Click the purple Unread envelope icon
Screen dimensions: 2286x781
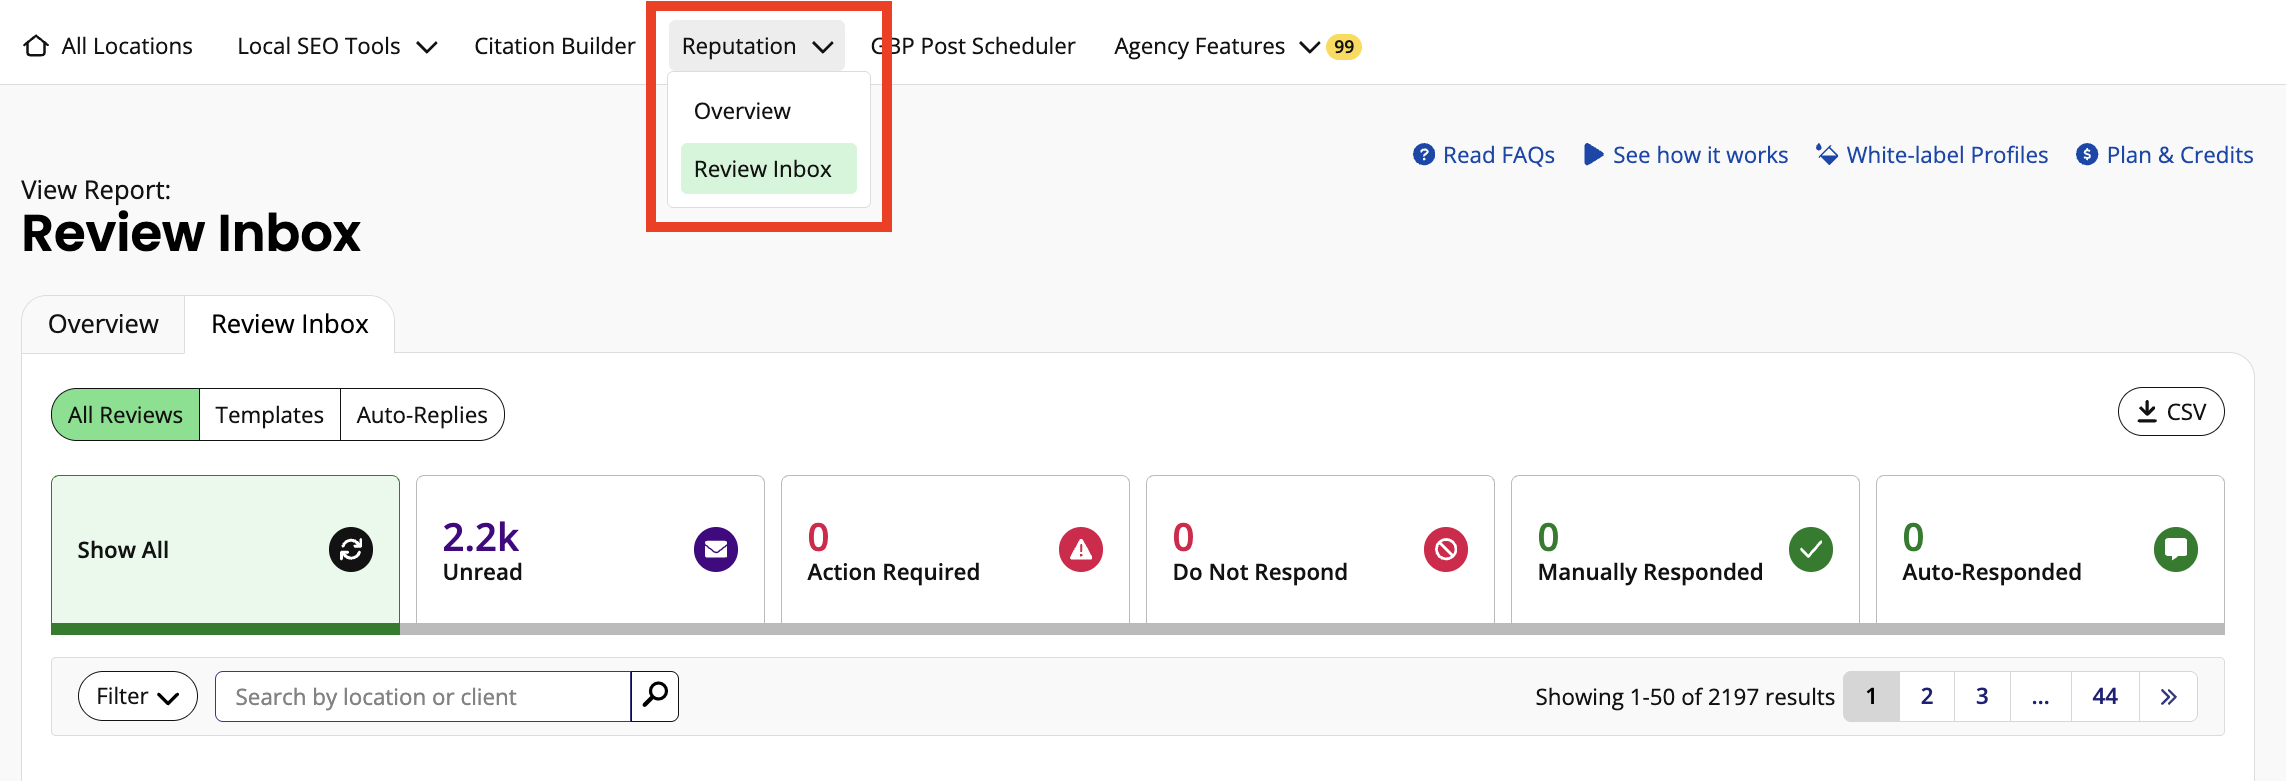[715, 550]
